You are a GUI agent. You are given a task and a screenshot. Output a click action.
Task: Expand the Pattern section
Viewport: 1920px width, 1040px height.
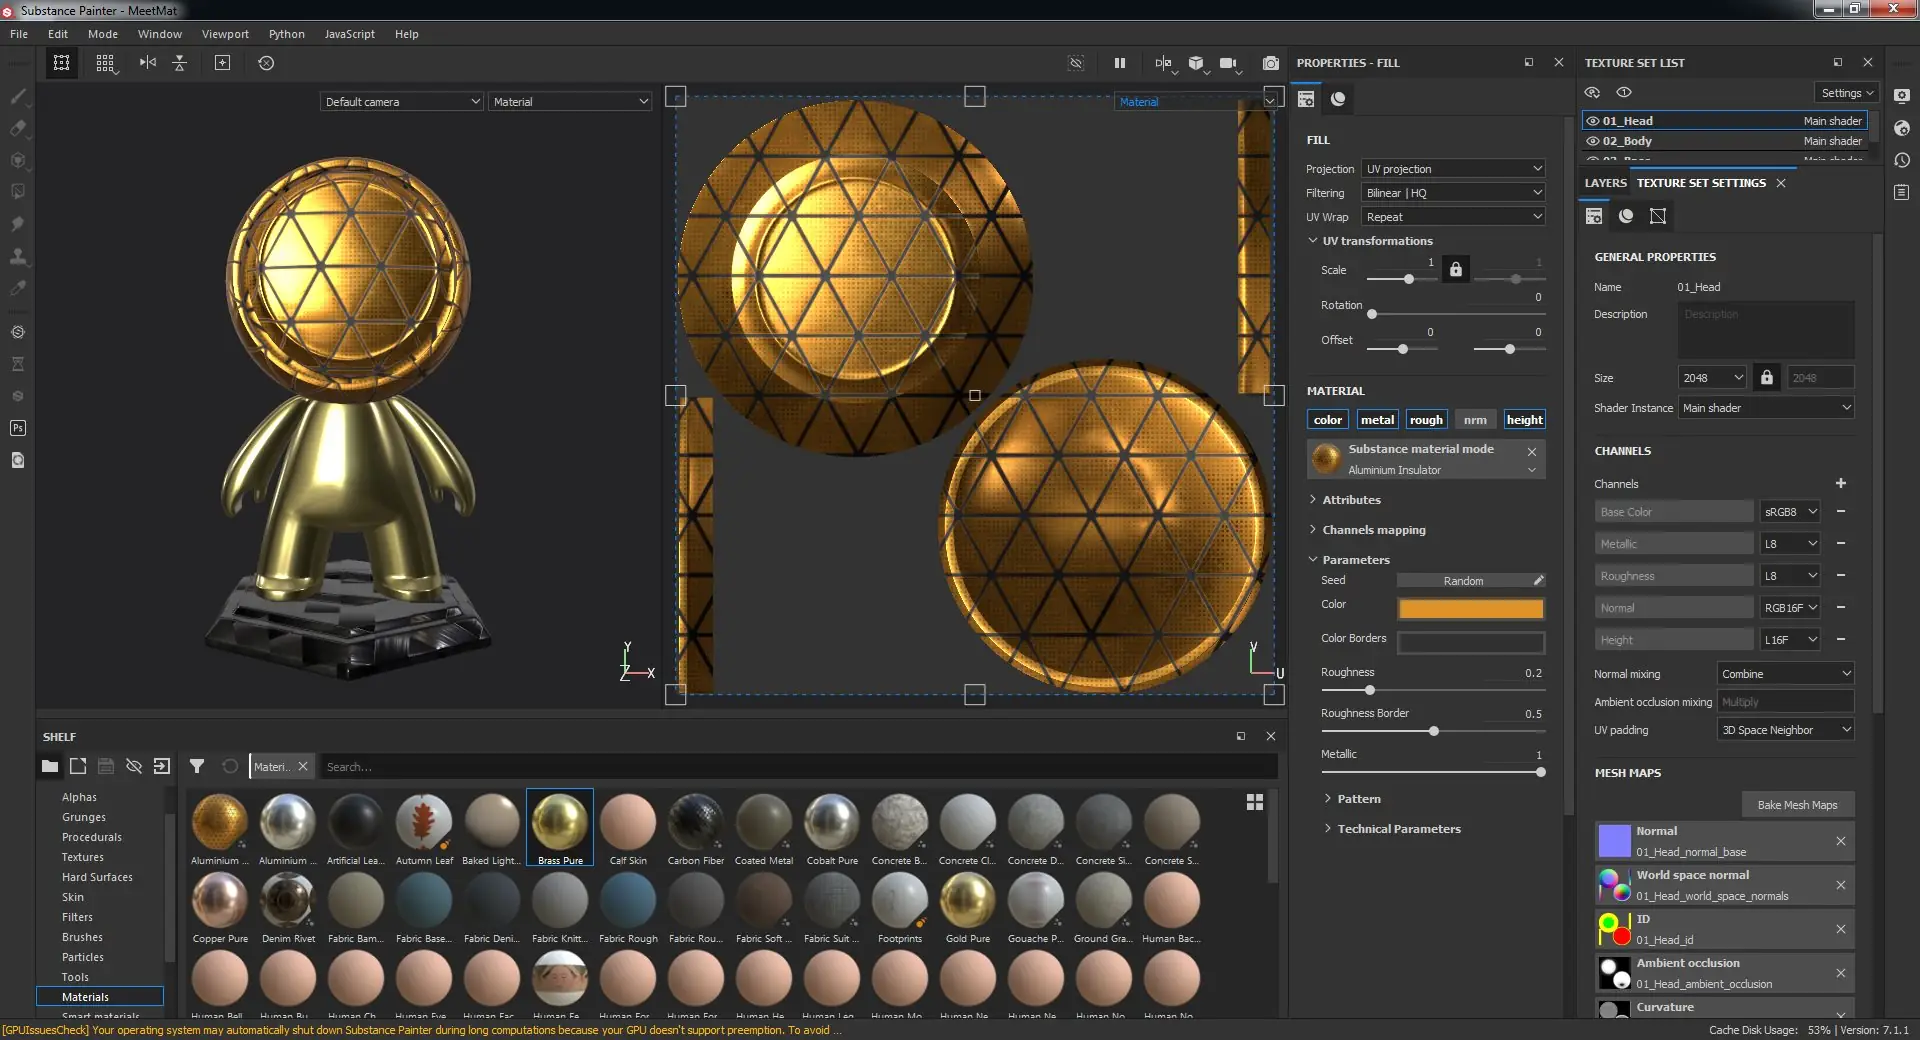[x=1358, y=799]
